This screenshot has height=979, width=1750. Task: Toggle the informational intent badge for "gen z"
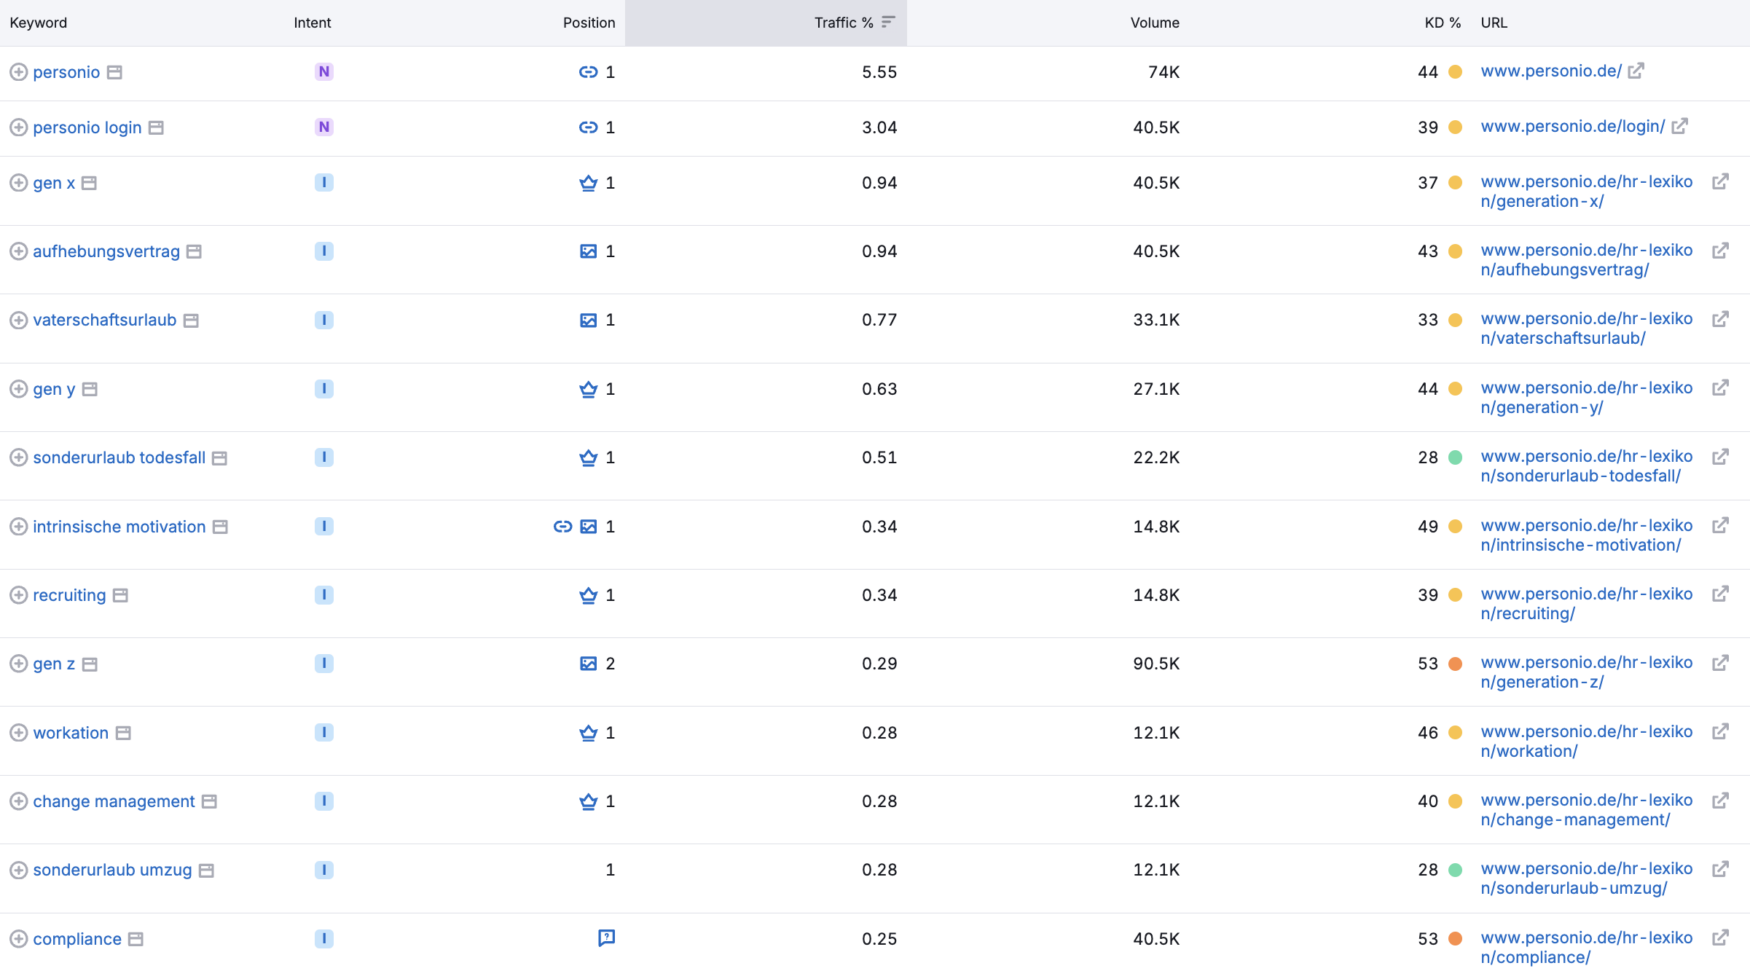pyautogui.click(x=323, y=663)
